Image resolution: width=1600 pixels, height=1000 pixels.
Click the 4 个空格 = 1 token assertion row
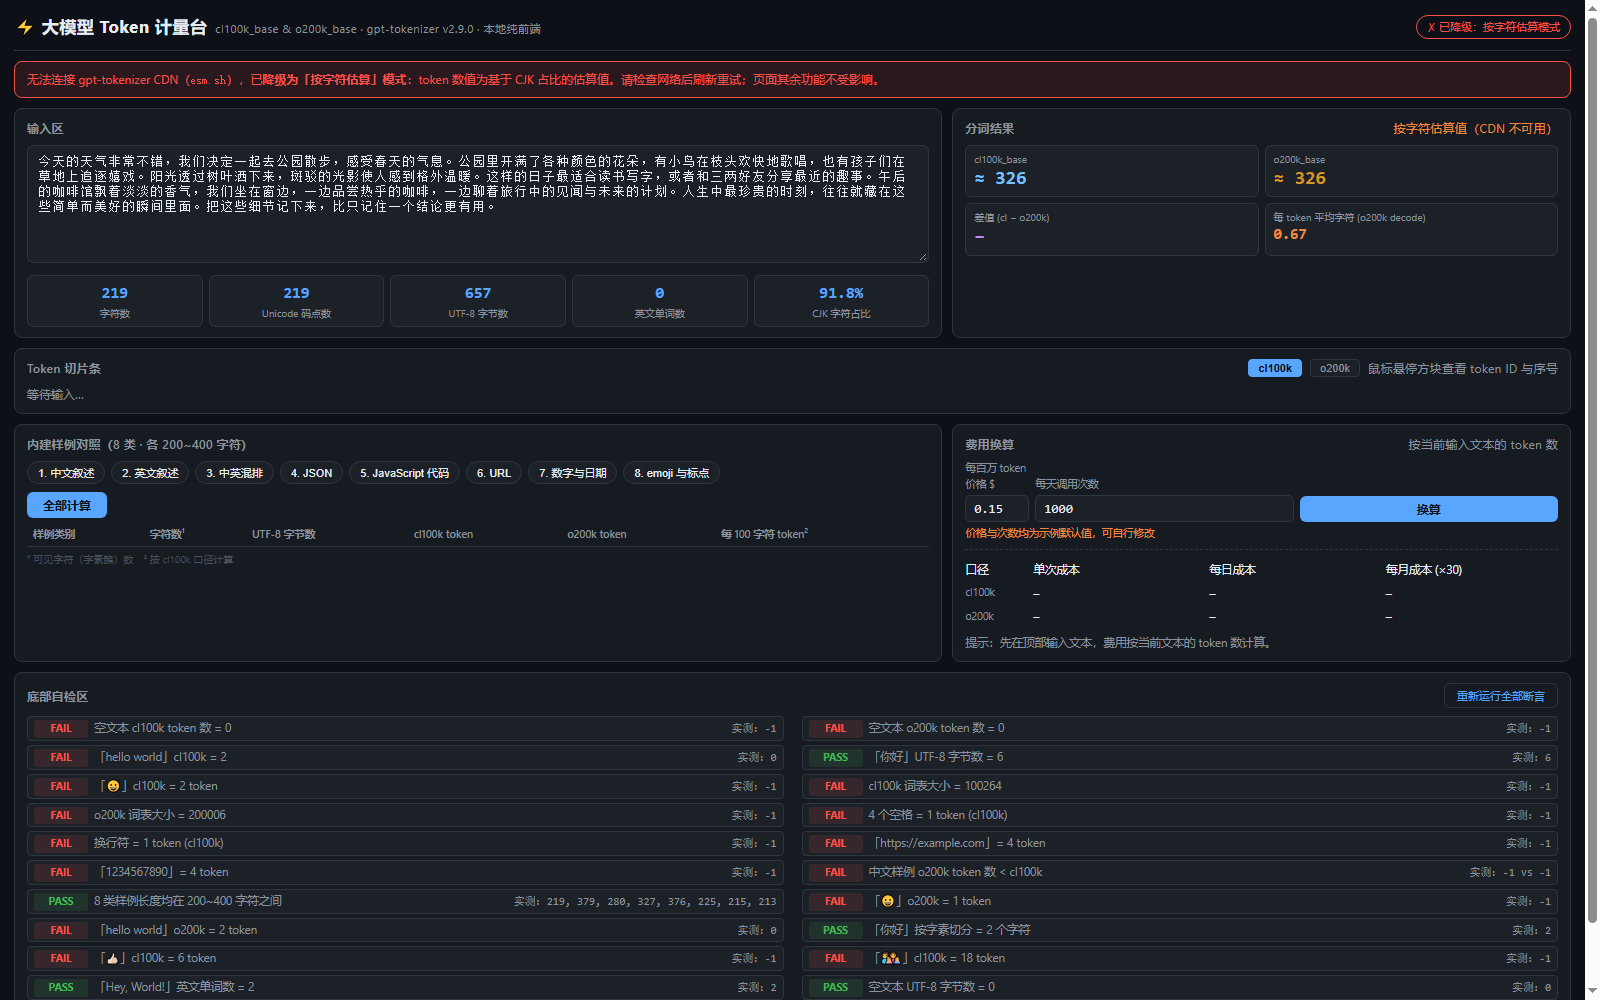point(1180,815)
